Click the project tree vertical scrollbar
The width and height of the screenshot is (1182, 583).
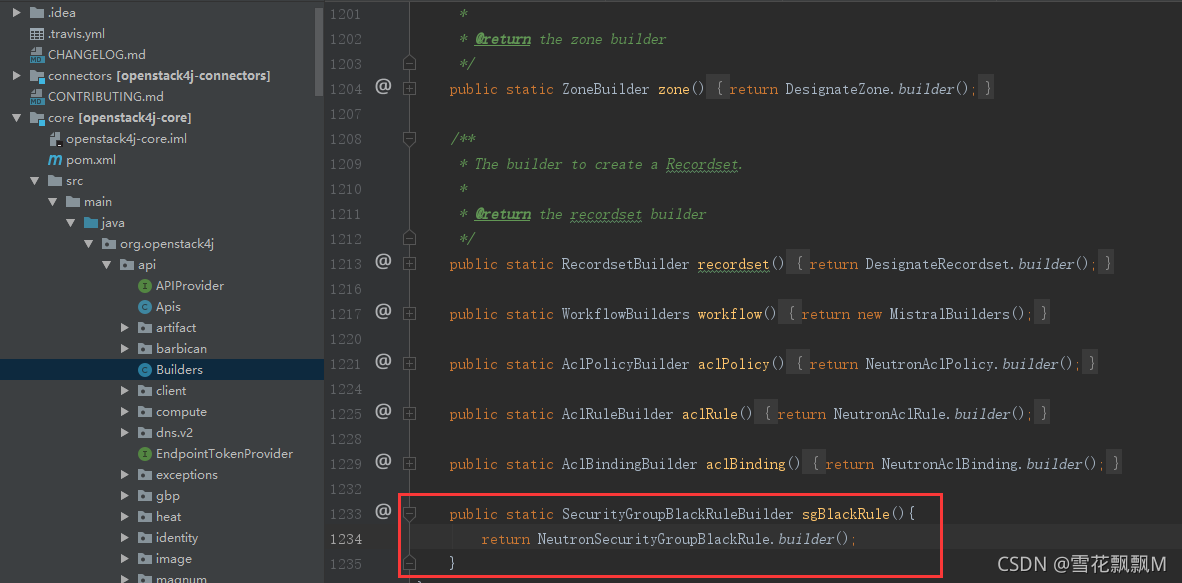pos(320,51)
